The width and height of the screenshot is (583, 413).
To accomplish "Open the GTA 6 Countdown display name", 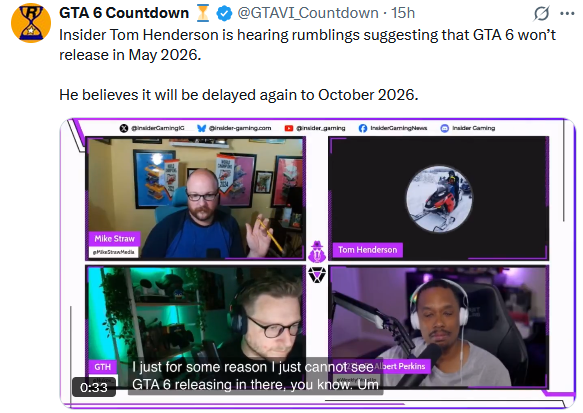I will [x=124, y=13].
